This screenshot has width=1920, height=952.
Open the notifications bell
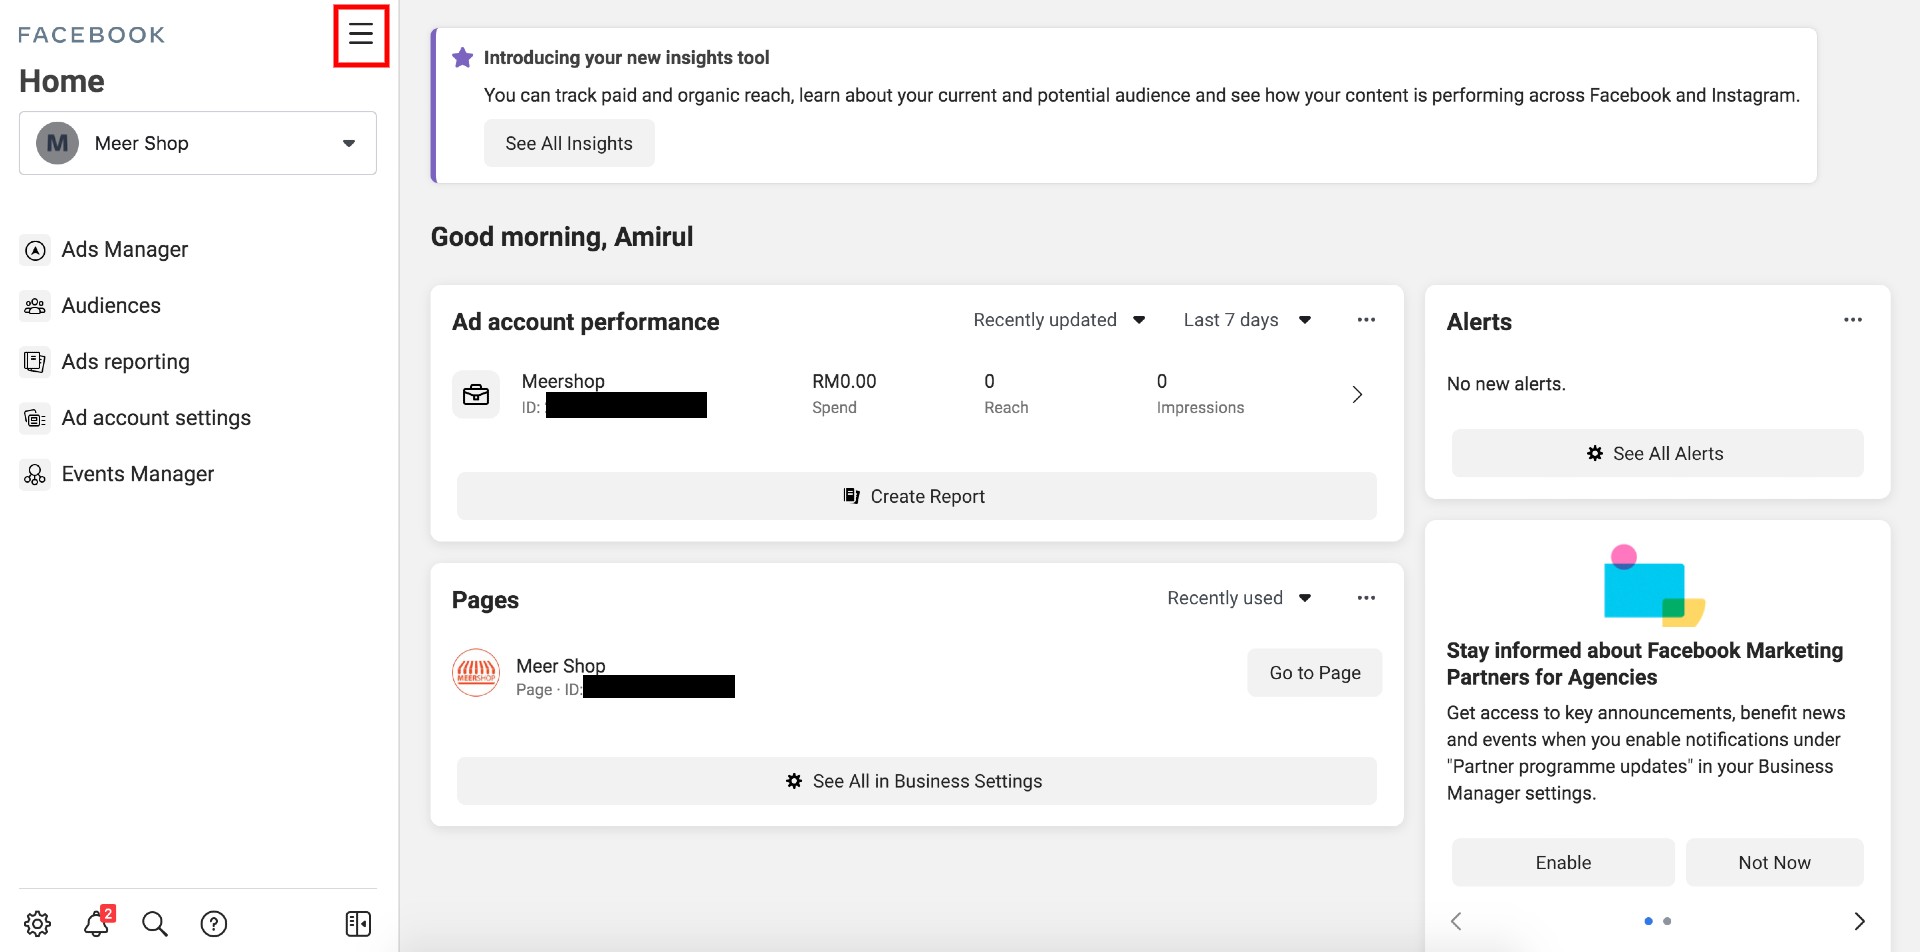[98, 922]
